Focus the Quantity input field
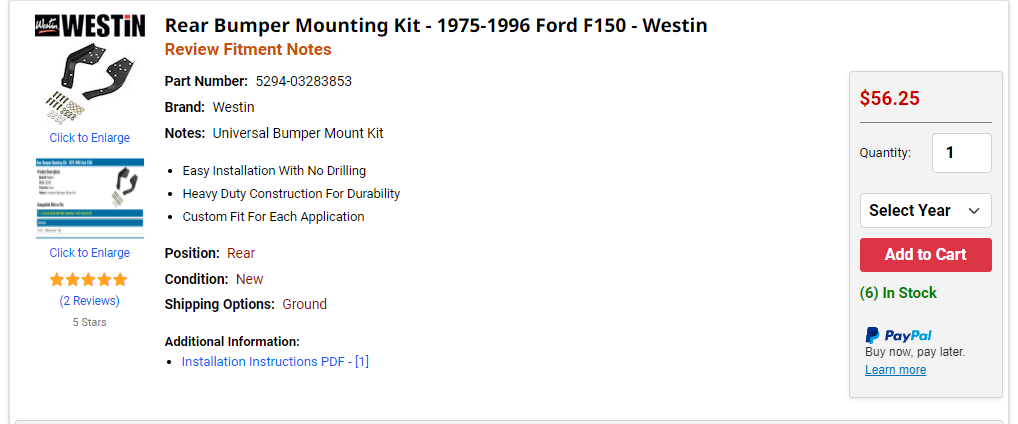1018x424 pixels. pyautogui.click(x=962, y=153)
